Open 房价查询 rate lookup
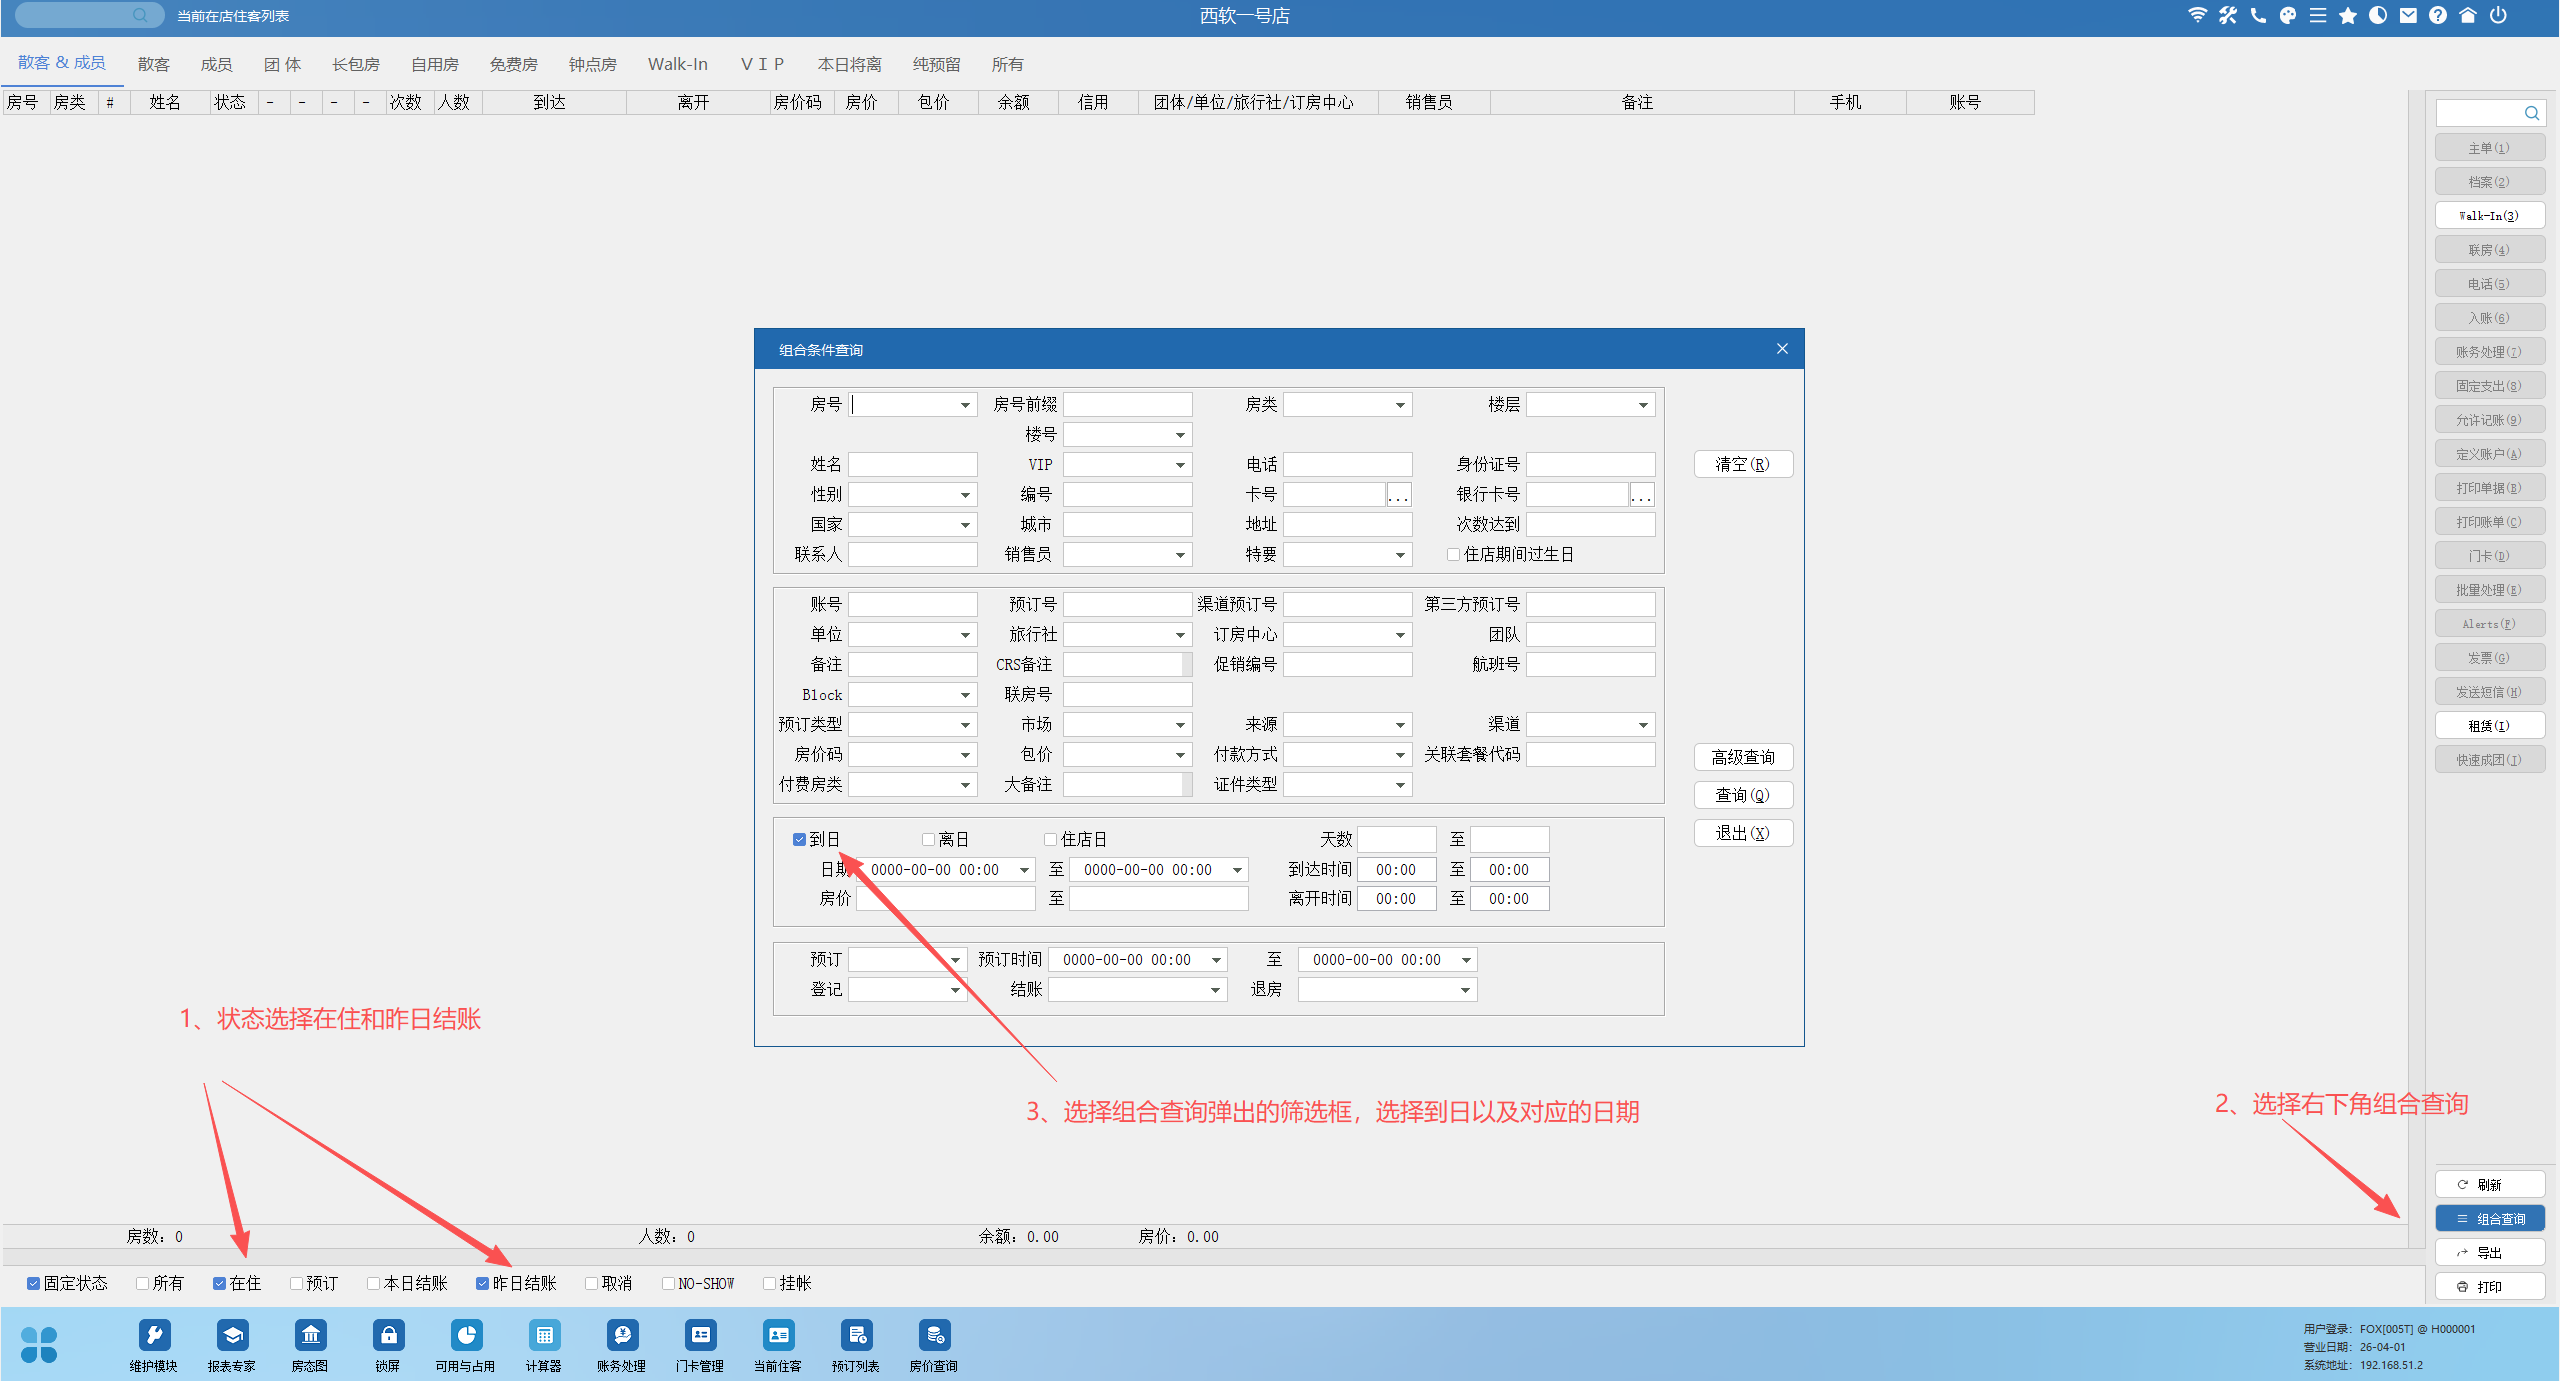 934,1345
